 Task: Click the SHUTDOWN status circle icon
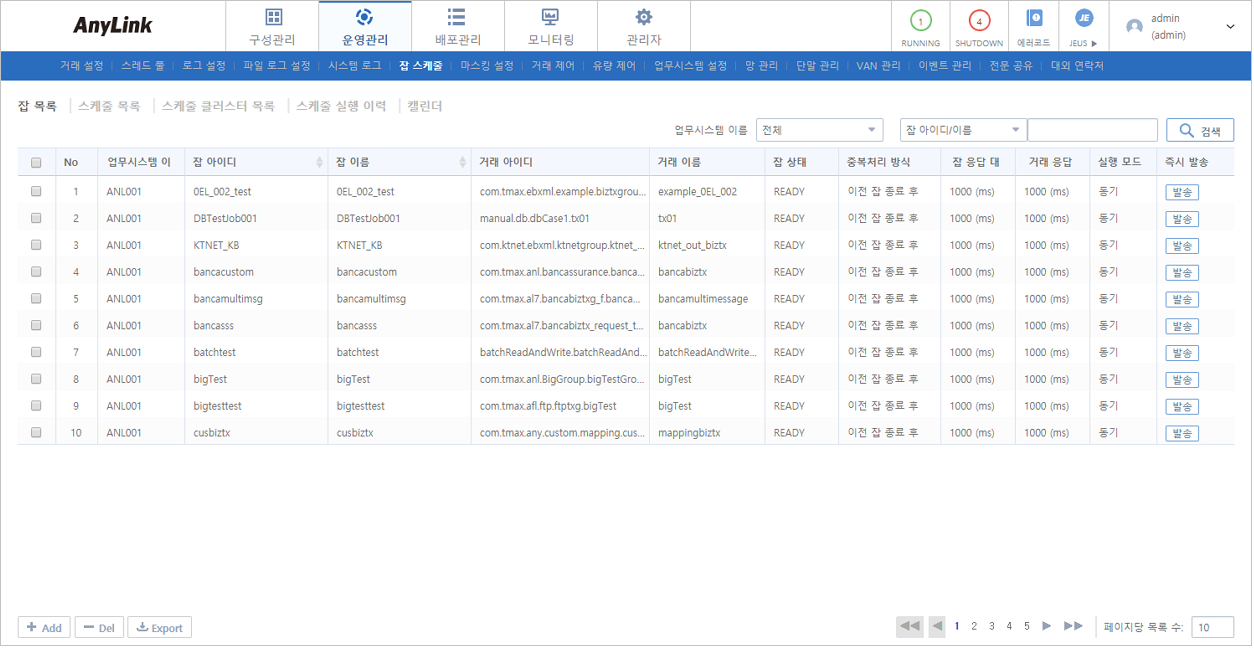(978, 21)
